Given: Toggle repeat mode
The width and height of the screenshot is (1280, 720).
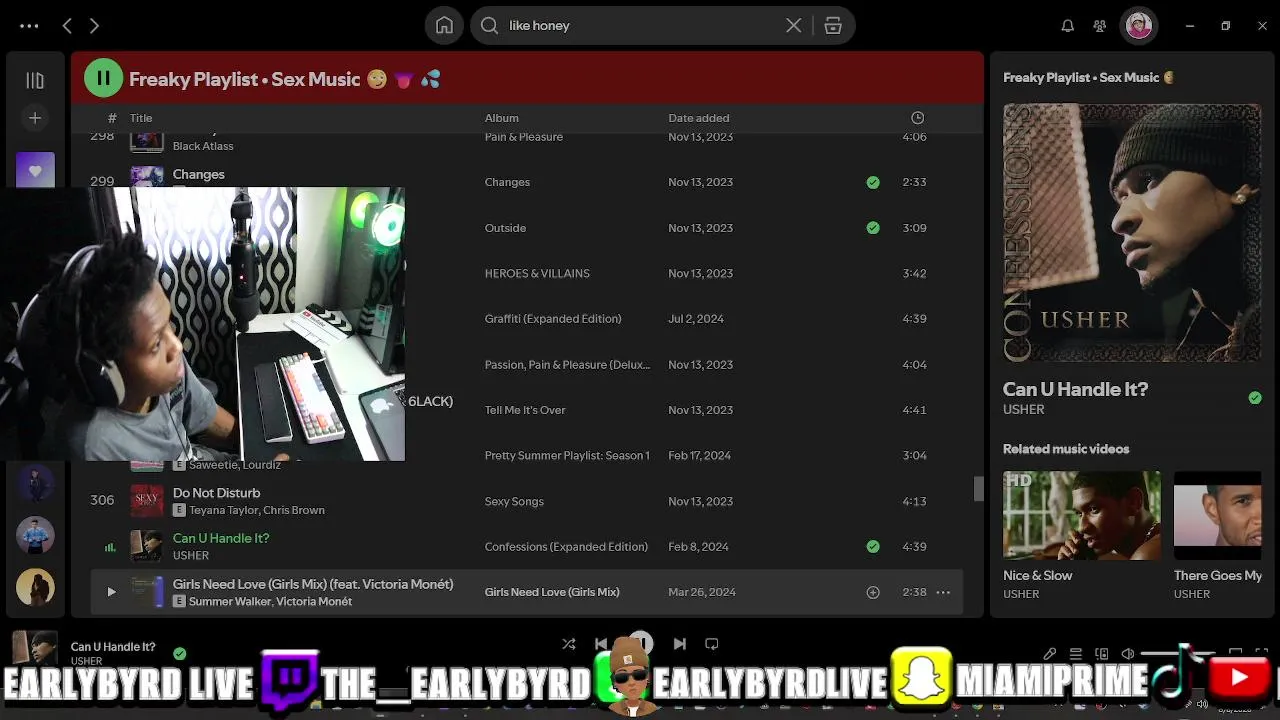Looking at the screenshot, I should pos(712,644).
